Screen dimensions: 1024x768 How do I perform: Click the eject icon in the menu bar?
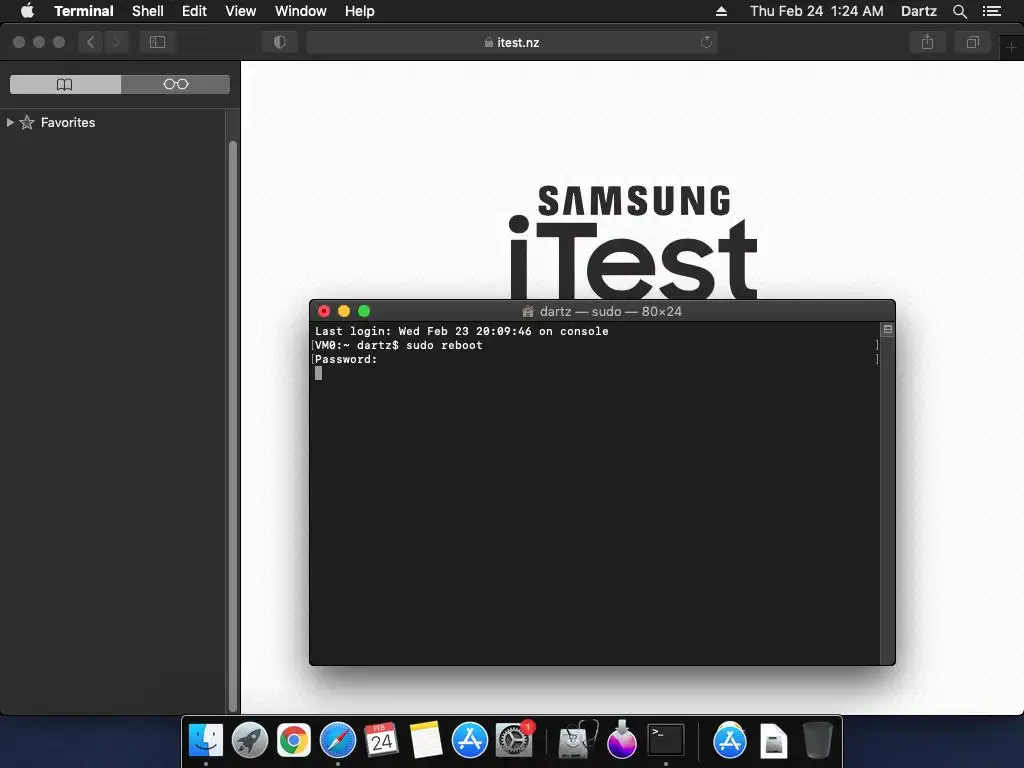(x=721, y=11)
